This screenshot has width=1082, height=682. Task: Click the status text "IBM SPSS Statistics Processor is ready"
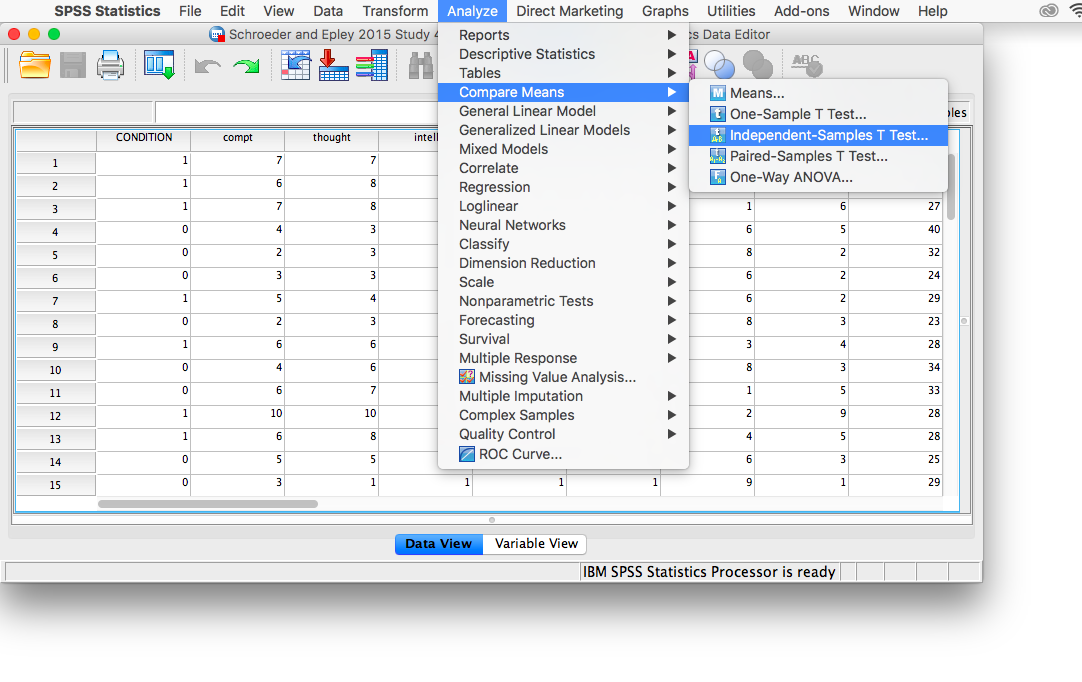coord(709,572)
